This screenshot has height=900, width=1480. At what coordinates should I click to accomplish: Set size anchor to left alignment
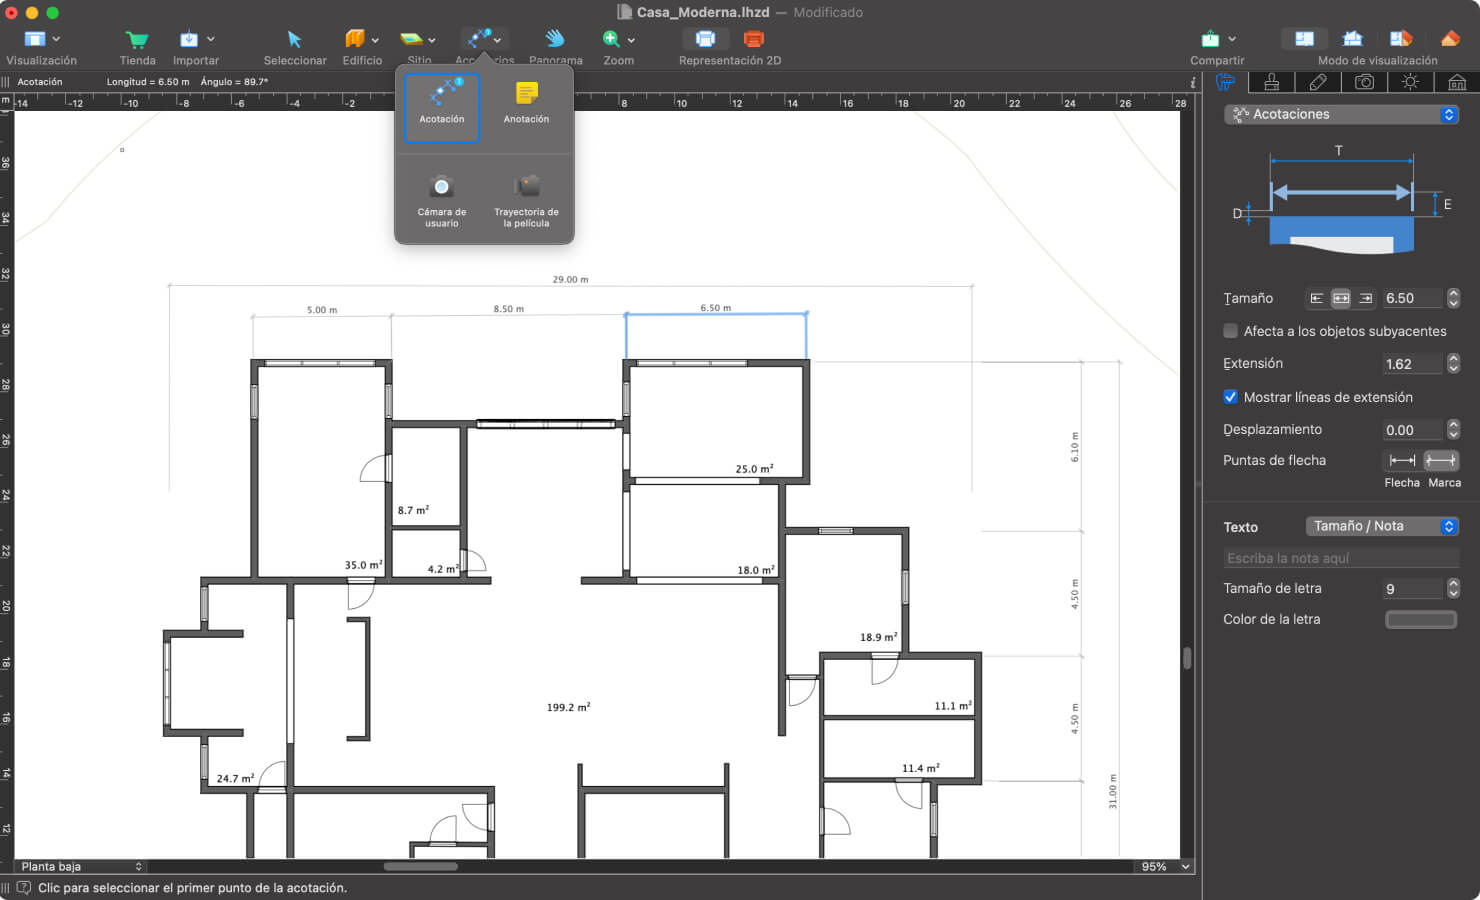click(1317, 298)
